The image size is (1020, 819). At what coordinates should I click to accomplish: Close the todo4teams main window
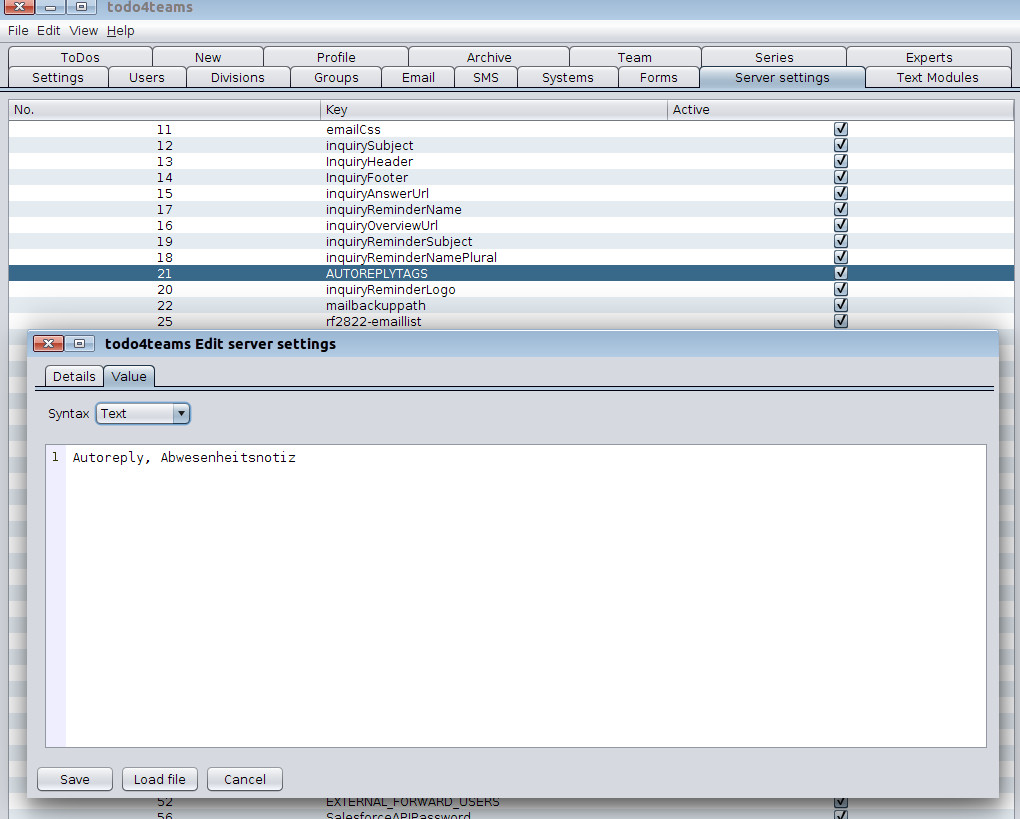19,7
